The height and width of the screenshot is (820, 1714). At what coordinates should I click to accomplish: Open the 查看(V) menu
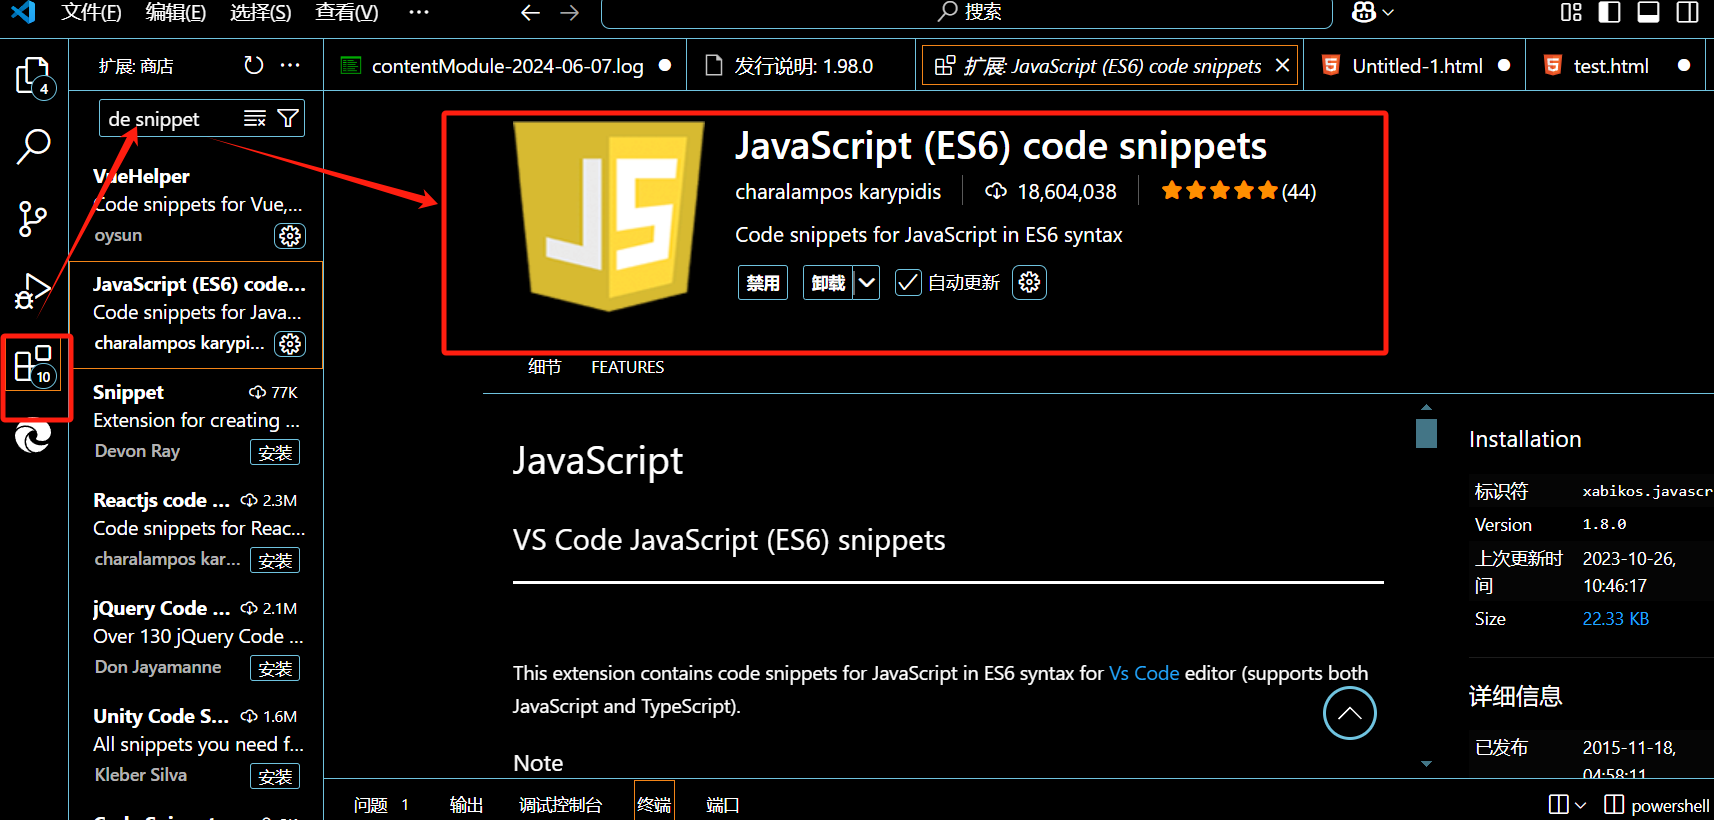pos(347,12)
